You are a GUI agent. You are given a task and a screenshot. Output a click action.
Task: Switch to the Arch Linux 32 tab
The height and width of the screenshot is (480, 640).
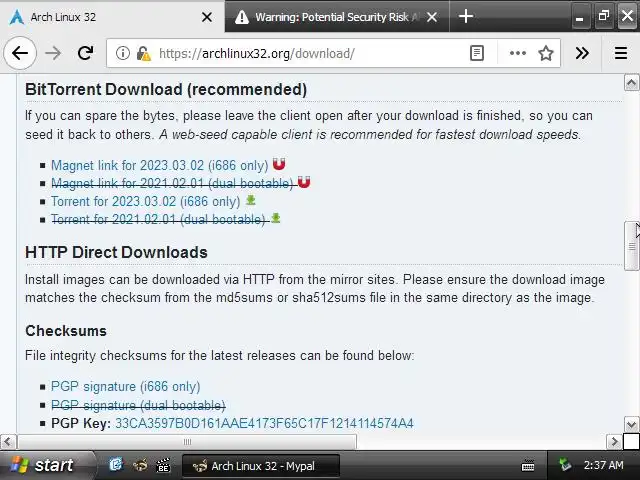pos(112,17)
